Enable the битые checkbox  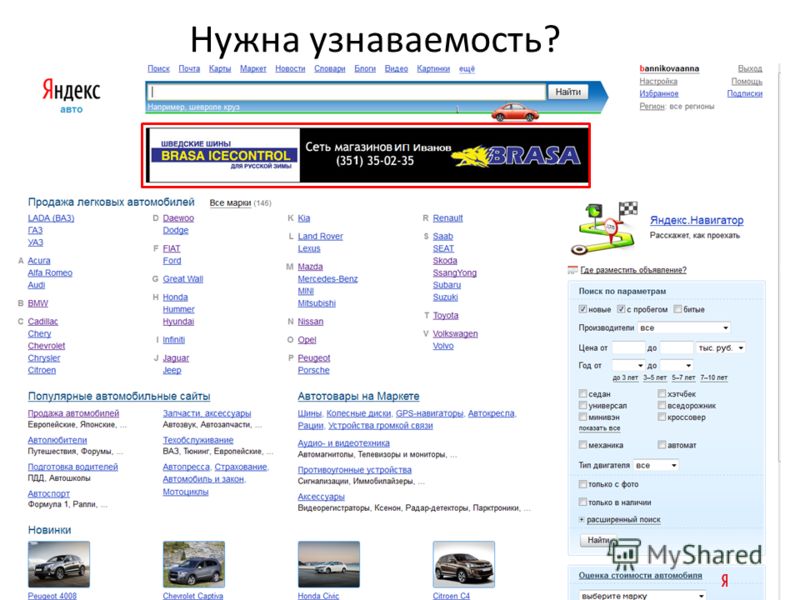coord(678,309)
